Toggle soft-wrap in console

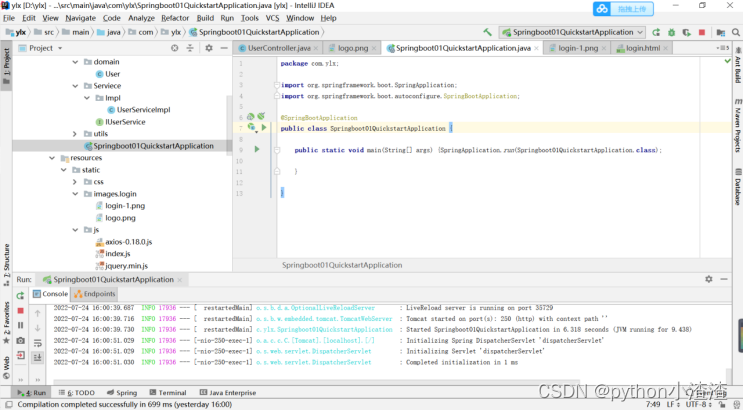pyautogui.click(x=37, y=343)
